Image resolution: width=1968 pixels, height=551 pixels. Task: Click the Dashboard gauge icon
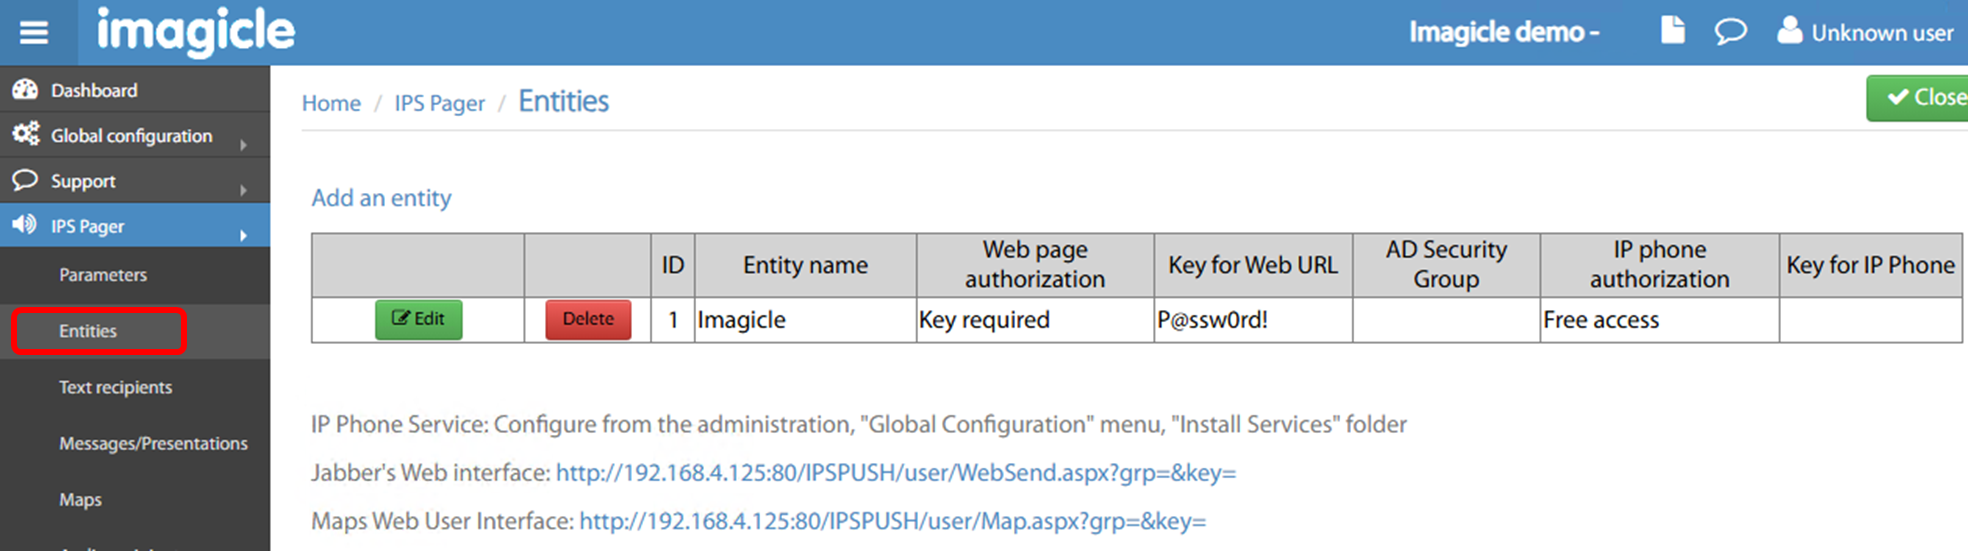coord(25,90)
